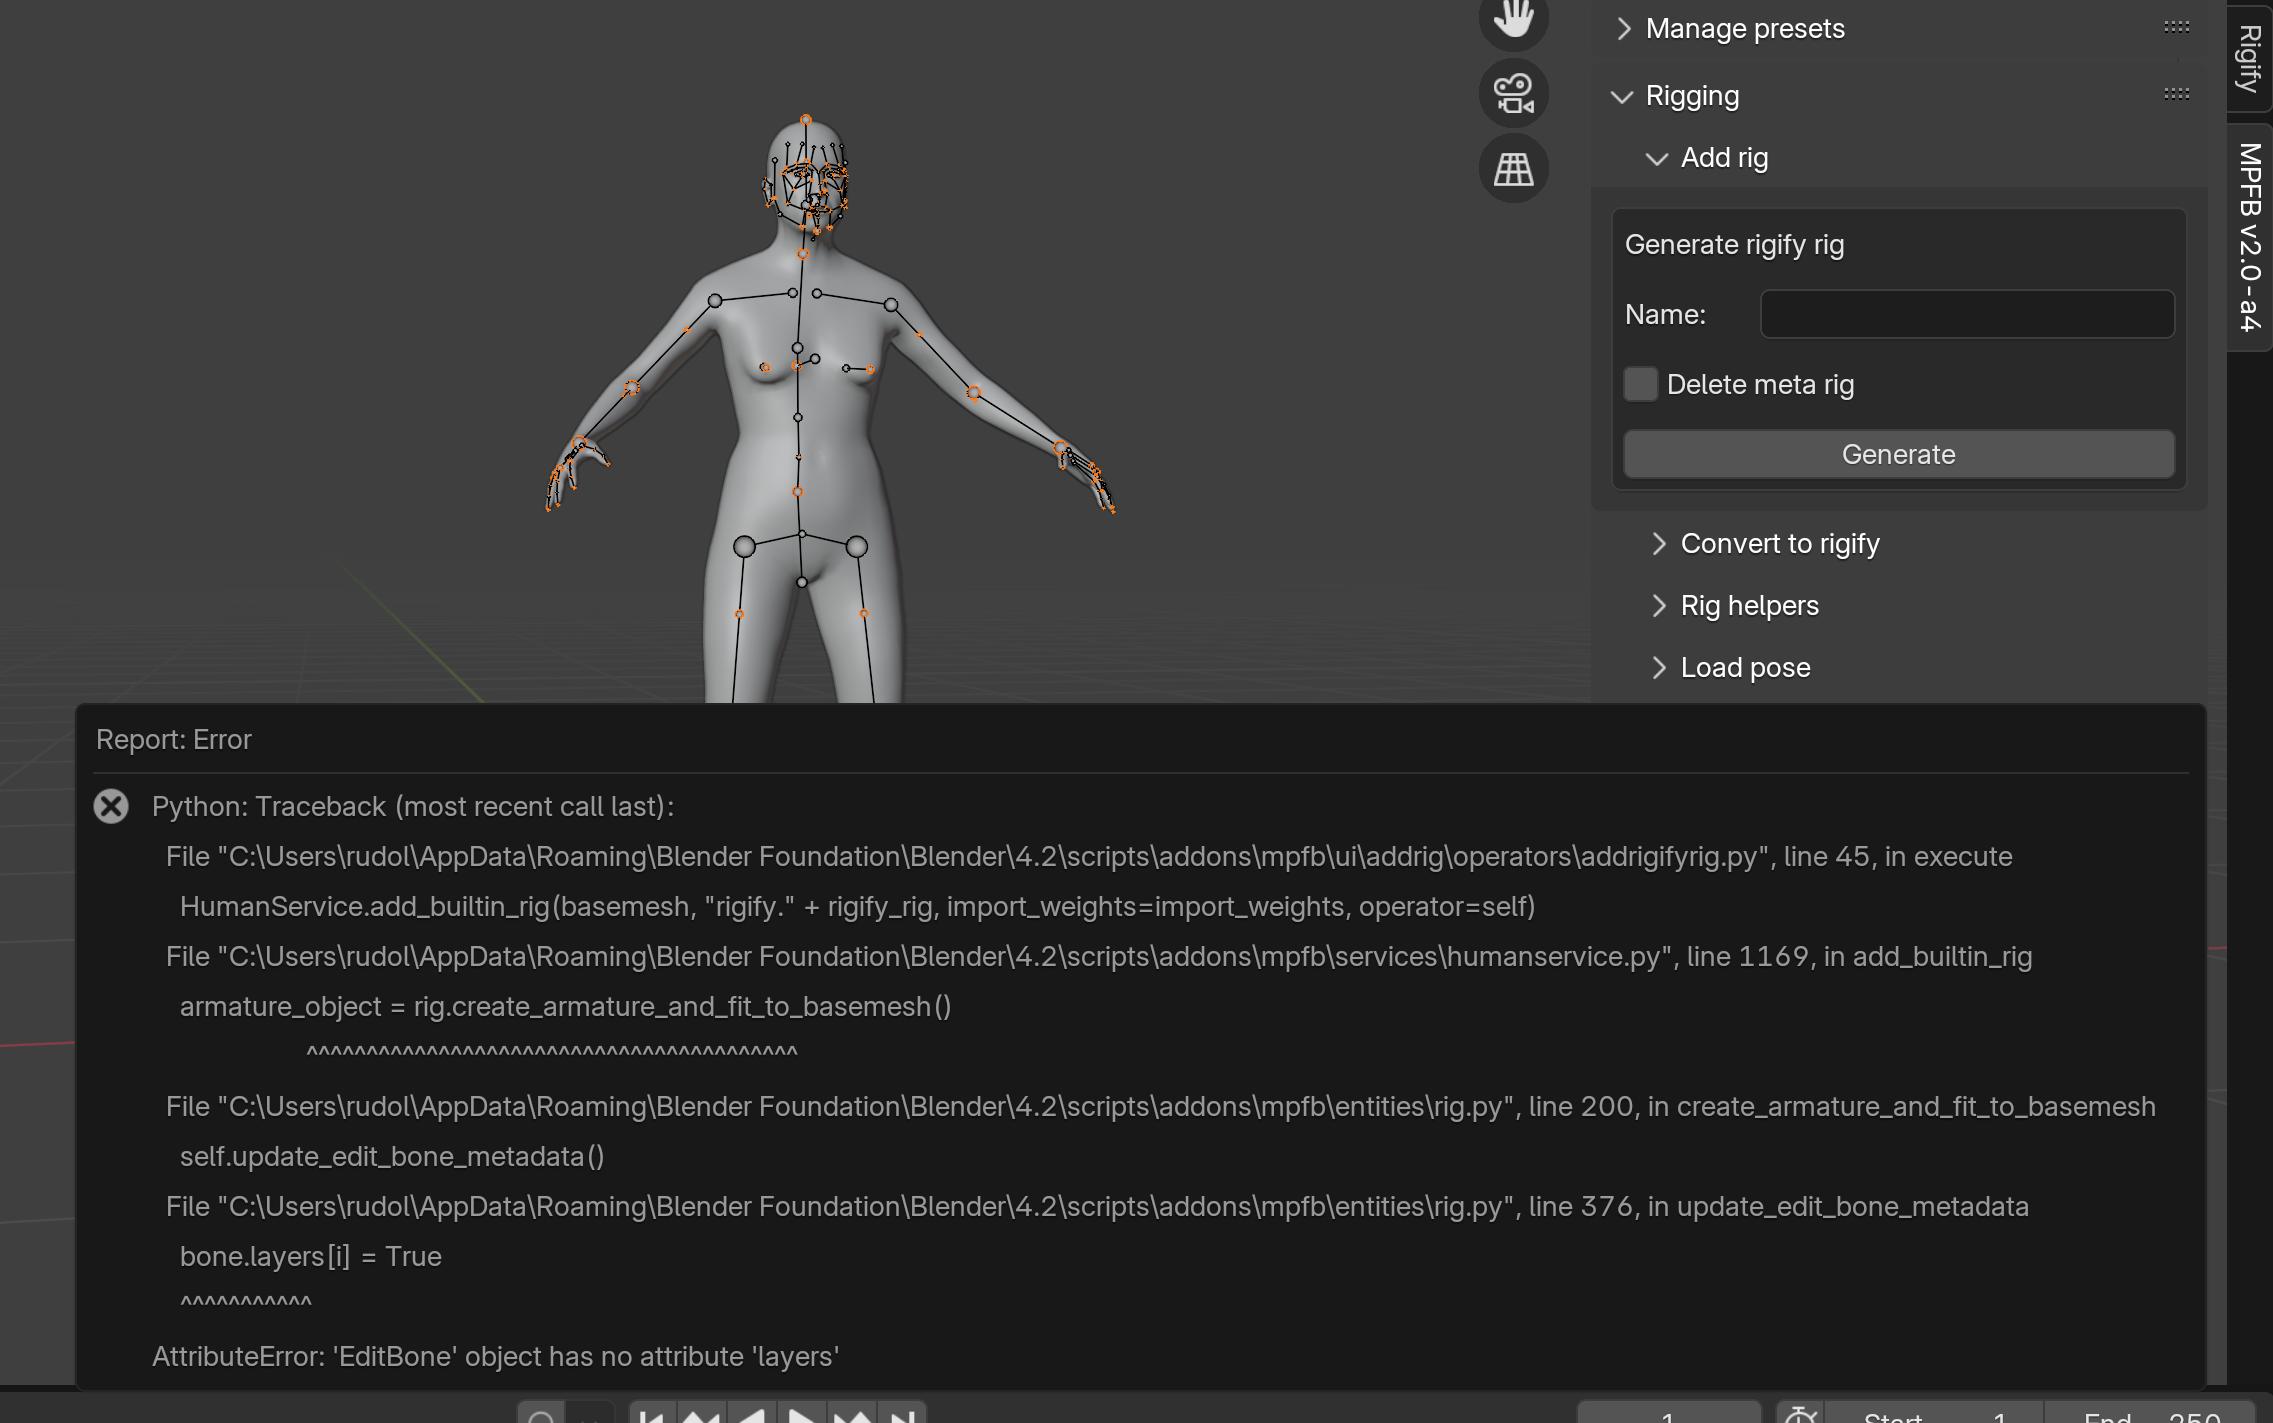Toggle use preview range stopwatch icon

[x=1801, y=1415]
